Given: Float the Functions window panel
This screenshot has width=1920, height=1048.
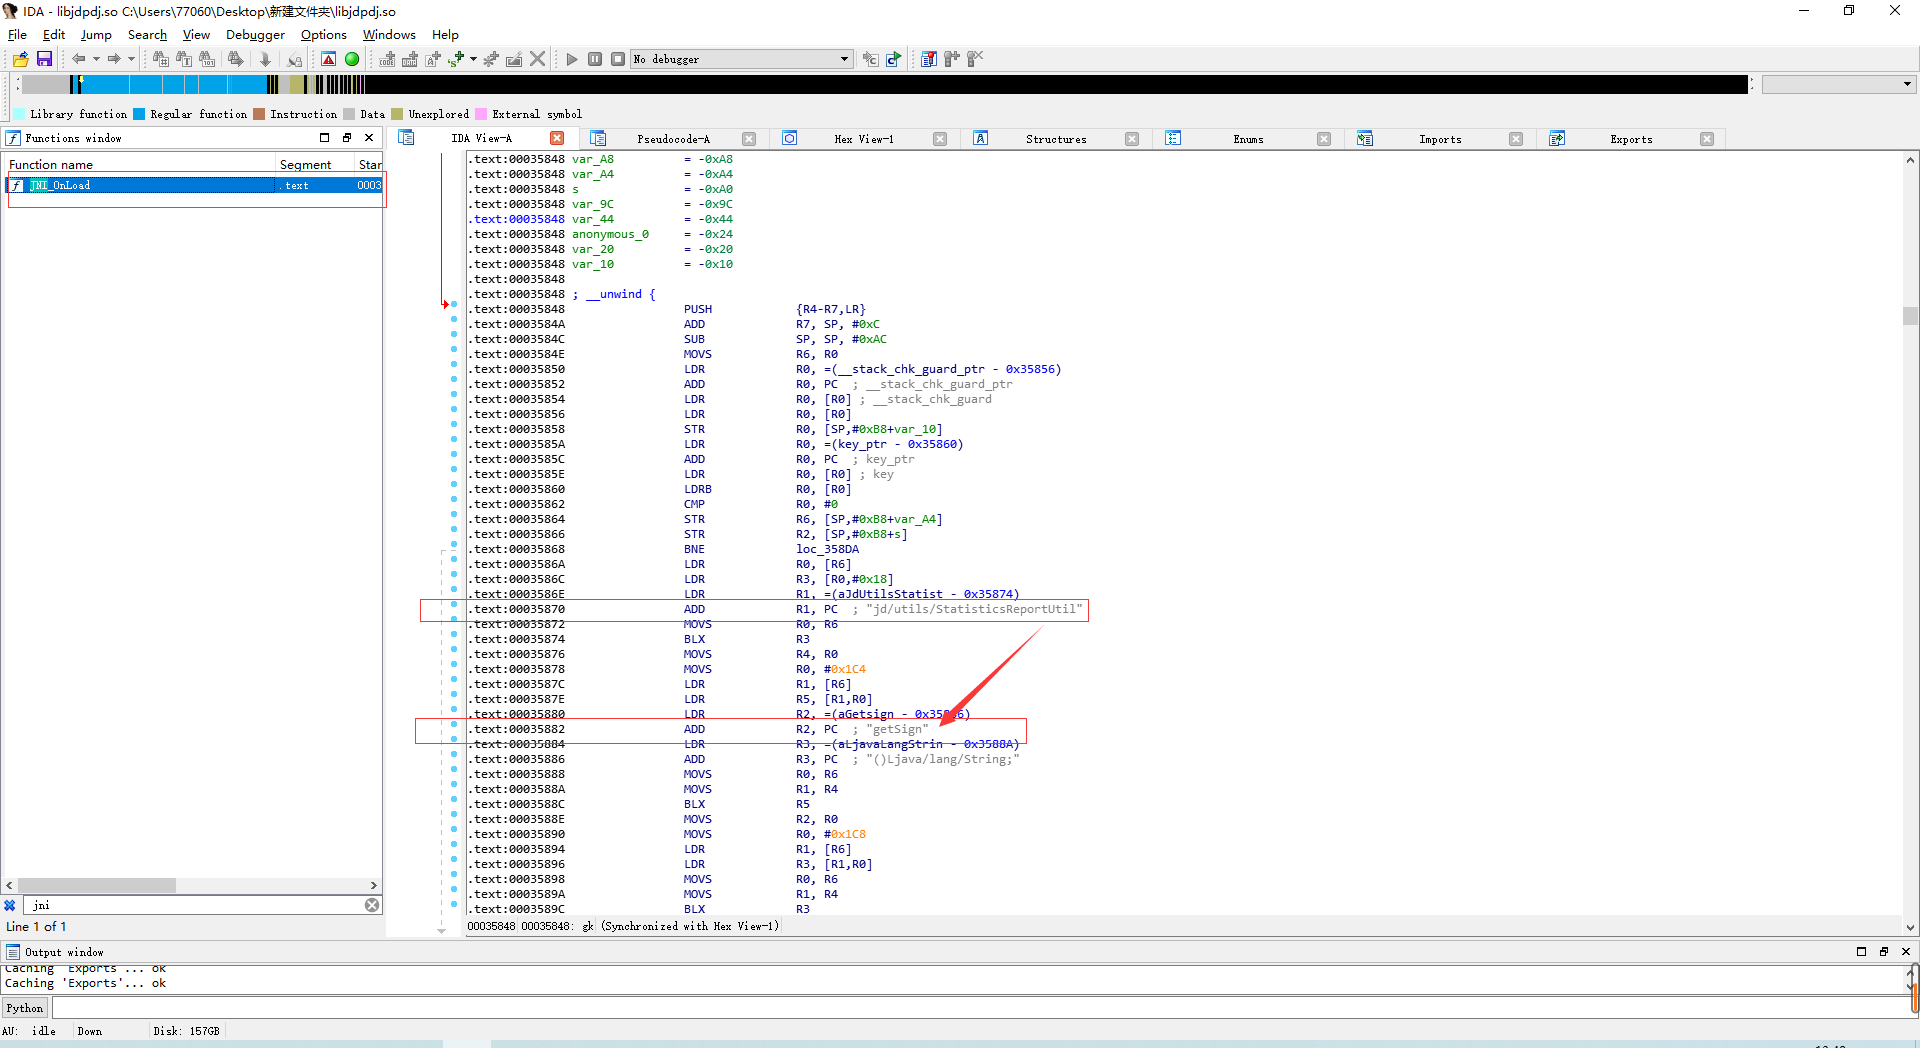Looking at the screenshot, I should 347,137.
